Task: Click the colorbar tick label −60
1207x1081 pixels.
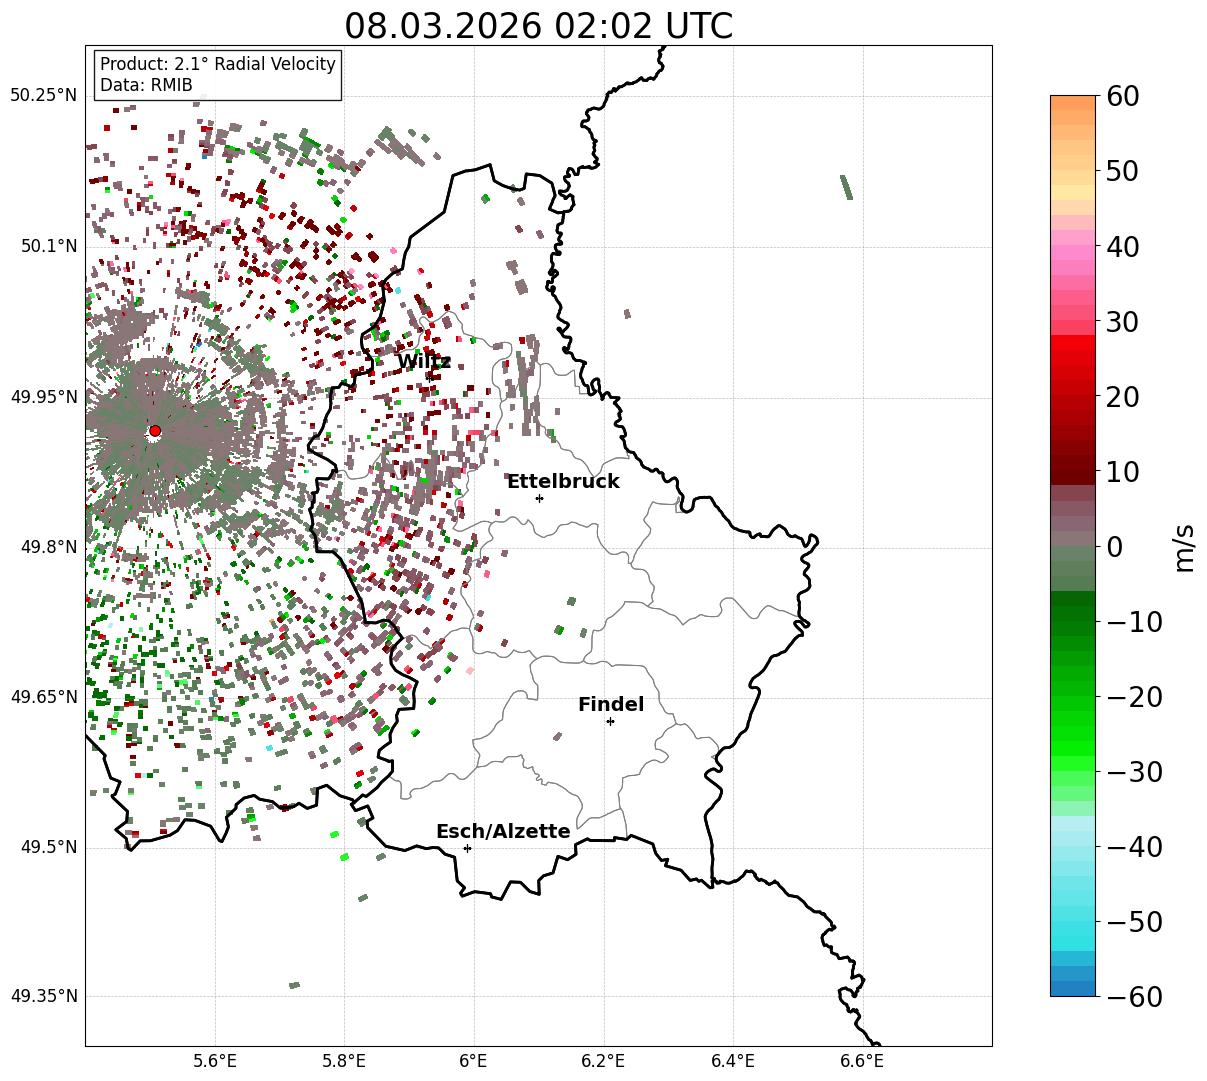Action: pos(1135,997)
